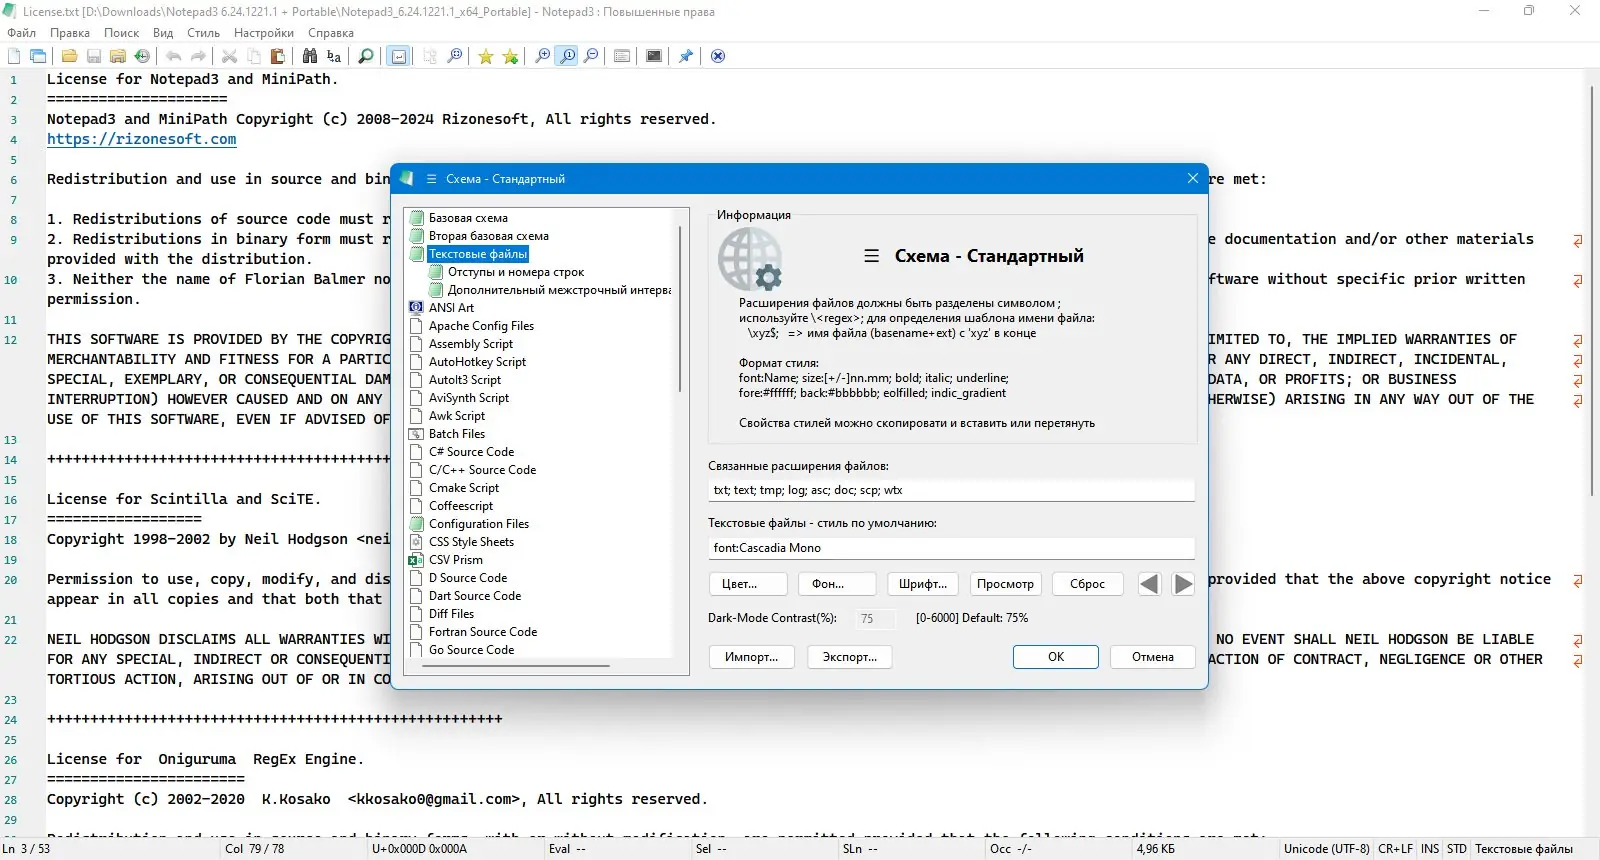Click the Dark-Mode Contrast value field

click(x=876, y=619)
